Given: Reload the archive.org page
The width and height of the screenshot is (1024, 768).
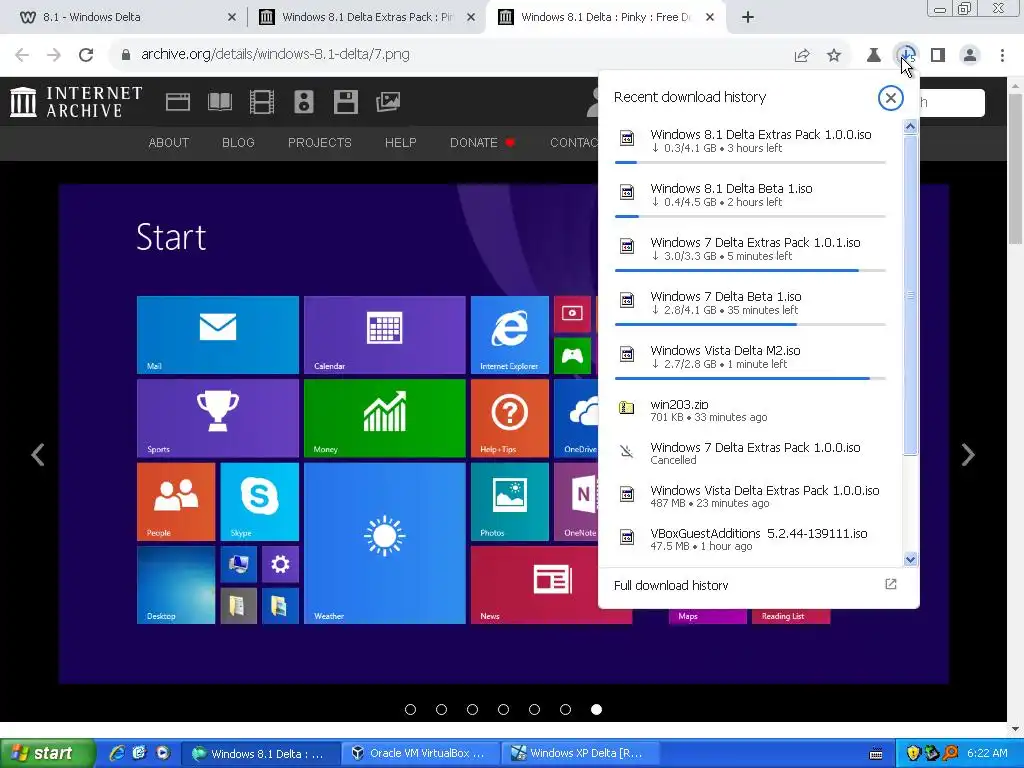Looking at the screenshot, I should tap(86, 55).
